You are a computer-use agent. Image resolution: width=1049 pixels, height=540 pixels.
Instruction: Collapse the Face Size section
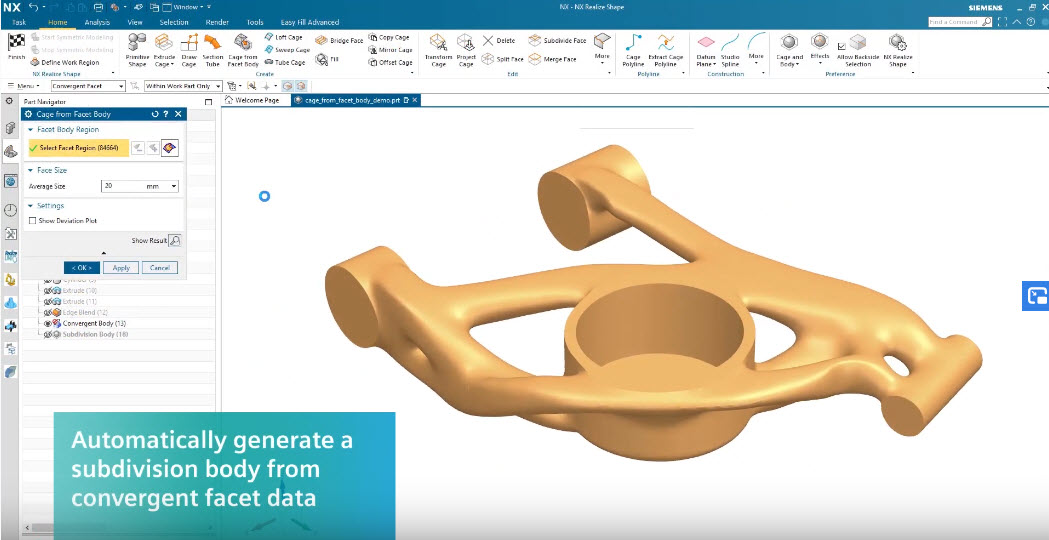point(30,170)
